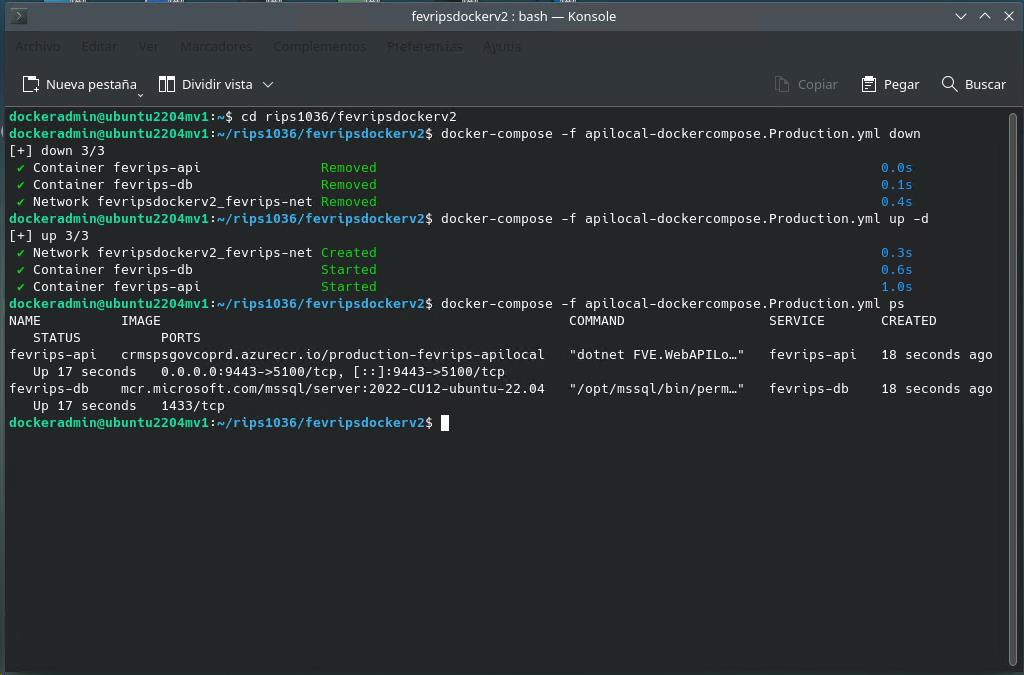Click the text 'cd rips1036/fevripsdockerv2'
The height and width of the screenshot is (675, 1024).
(x=349, y=116)
